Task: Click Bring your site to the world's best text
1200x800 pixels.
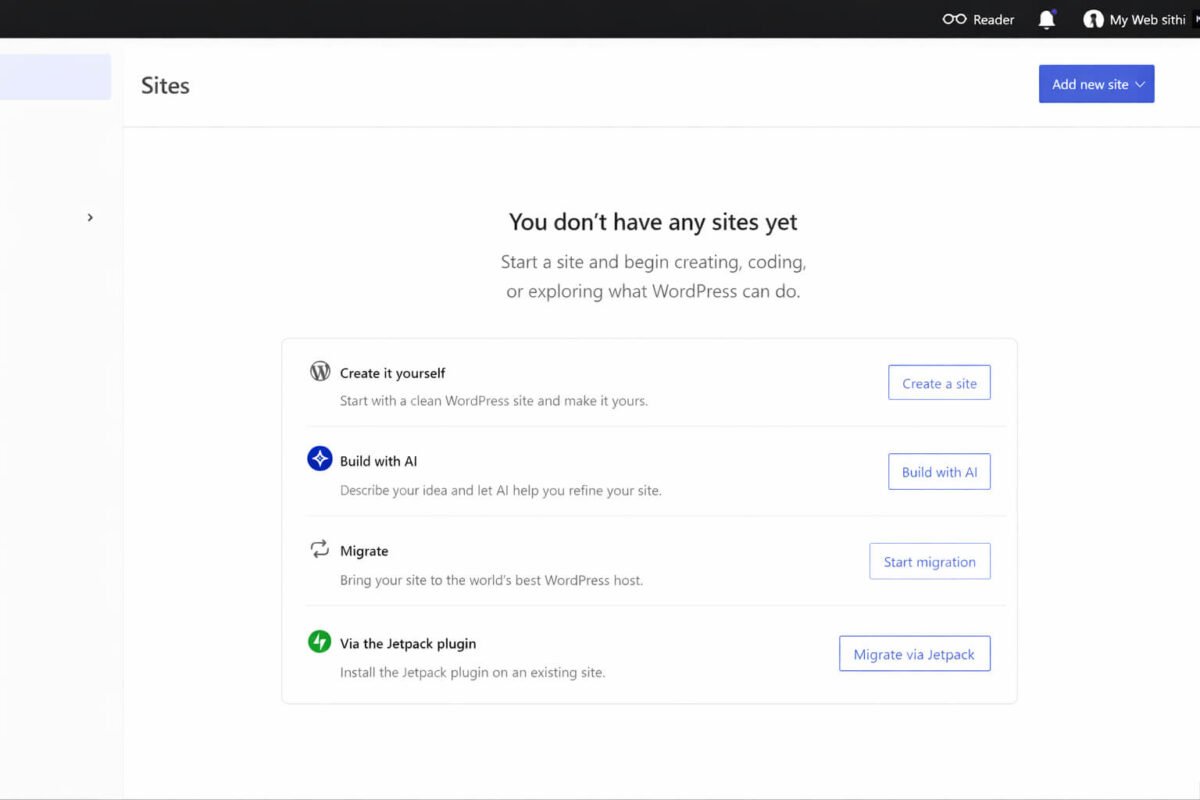Action: (492, 580)
